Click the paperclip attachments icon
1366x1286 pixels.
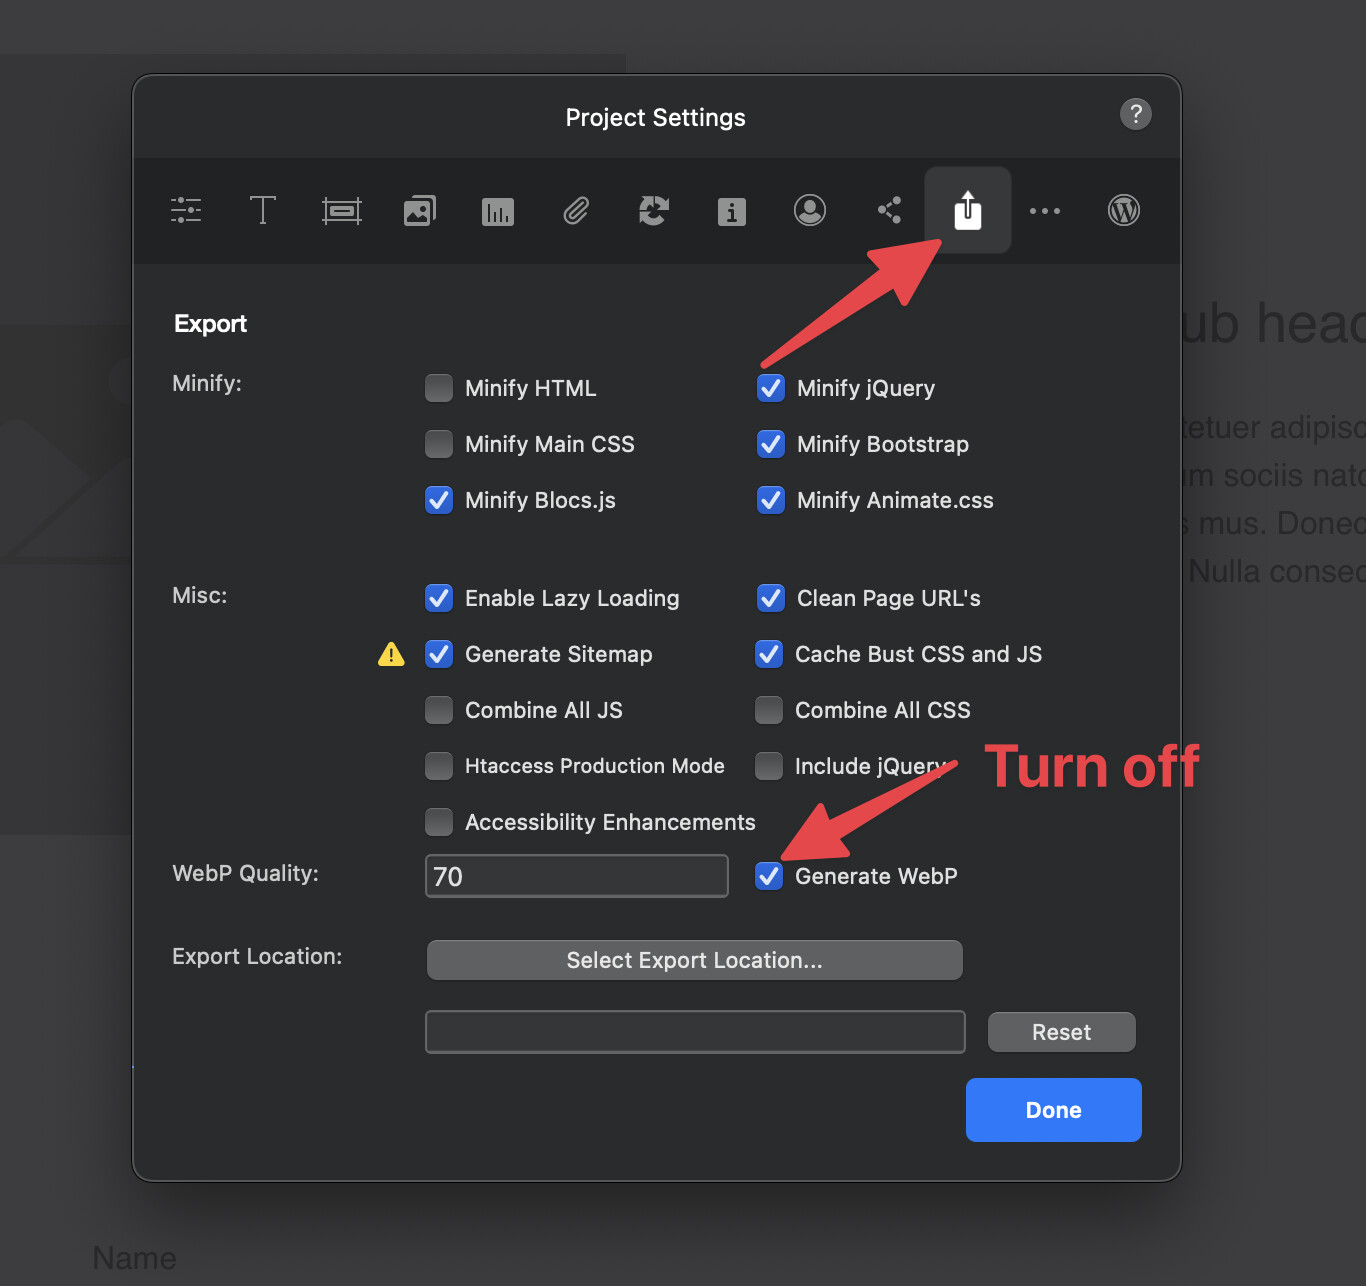click(576, 210)
